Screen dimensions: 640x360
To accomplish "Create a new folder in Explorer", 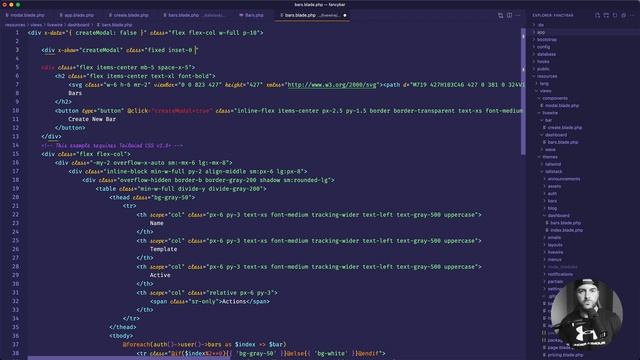I will 606,16.
